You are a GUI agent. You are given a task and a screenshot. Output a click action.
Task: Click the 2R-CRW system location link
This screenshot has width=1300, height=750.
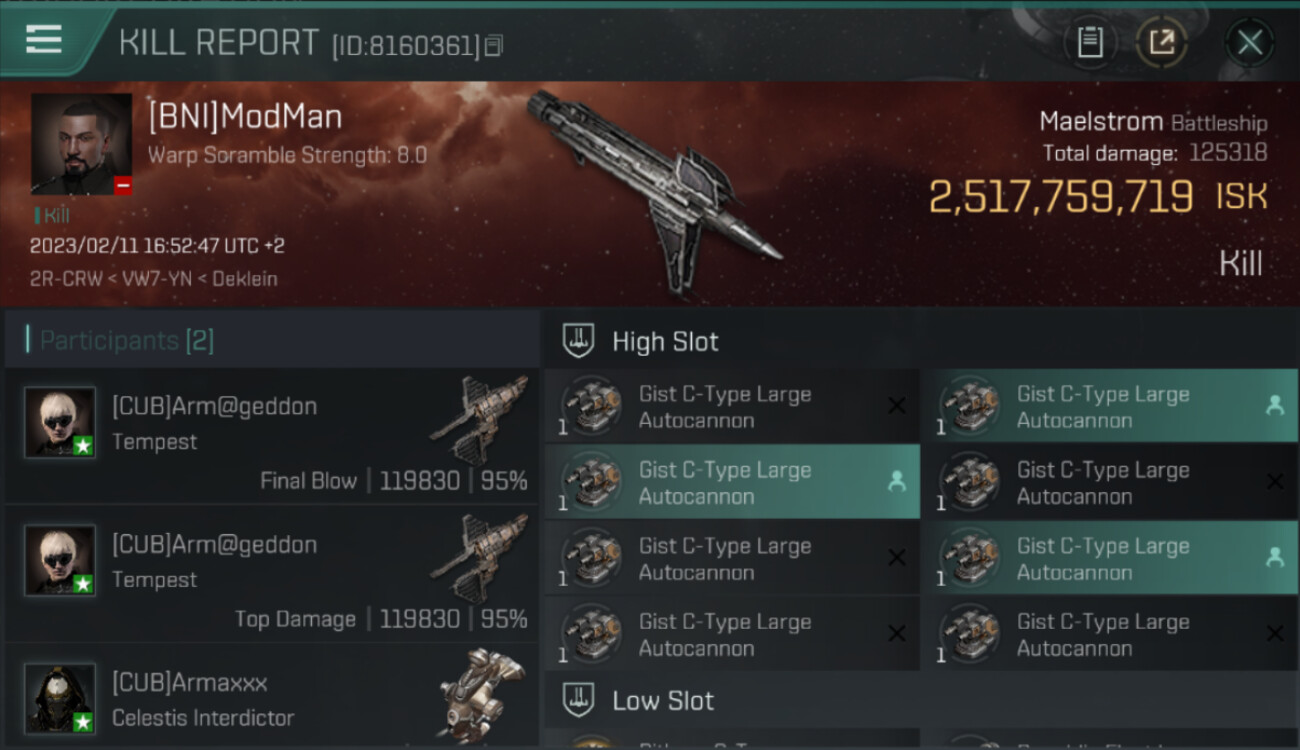point(65,278)
